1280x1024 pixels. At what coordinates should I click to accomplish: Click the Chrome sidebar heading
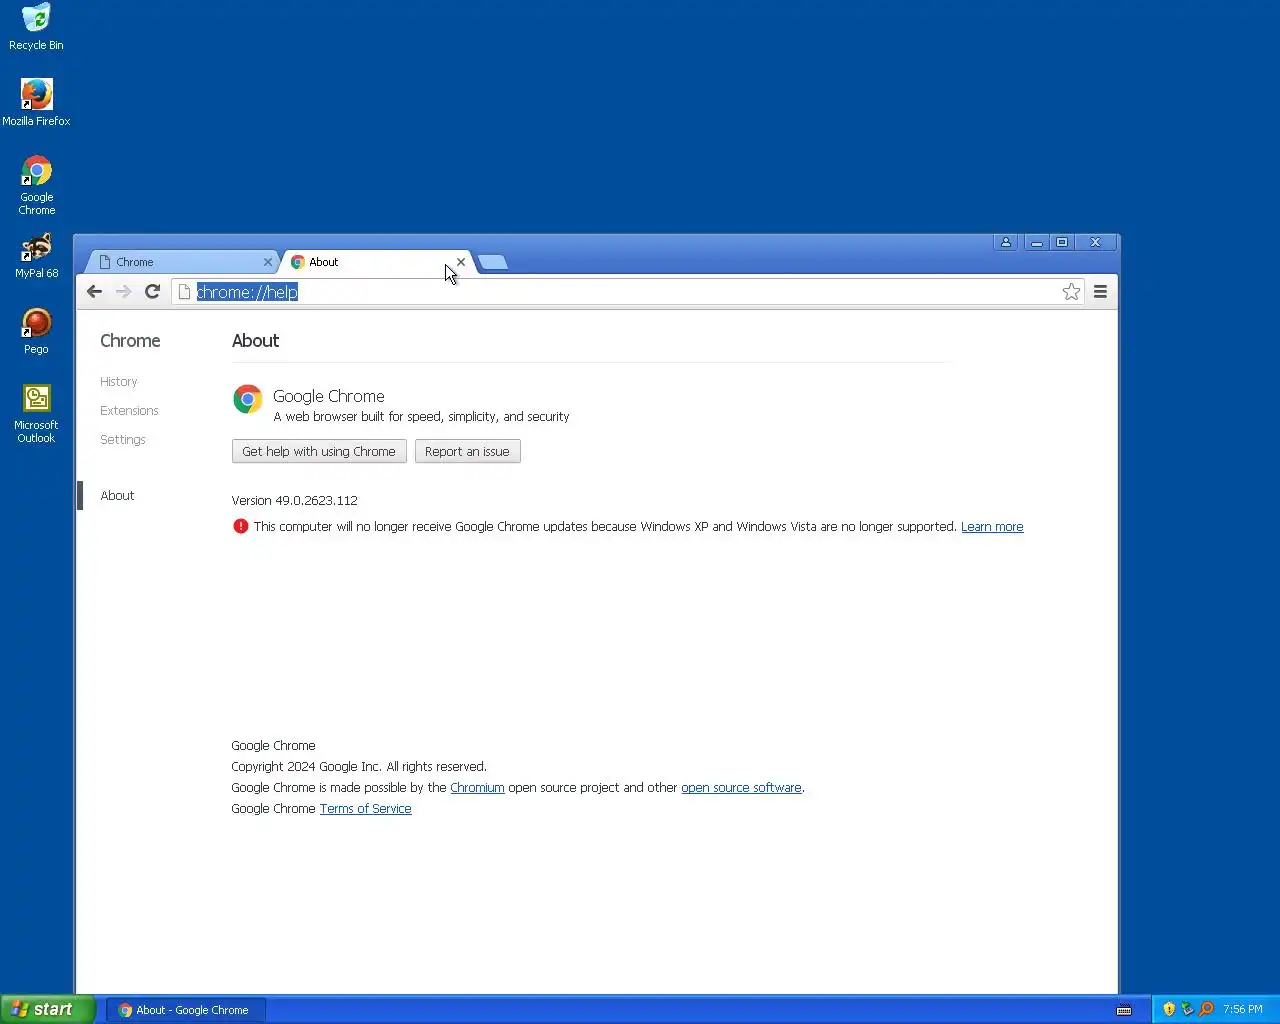click(130, 341)
